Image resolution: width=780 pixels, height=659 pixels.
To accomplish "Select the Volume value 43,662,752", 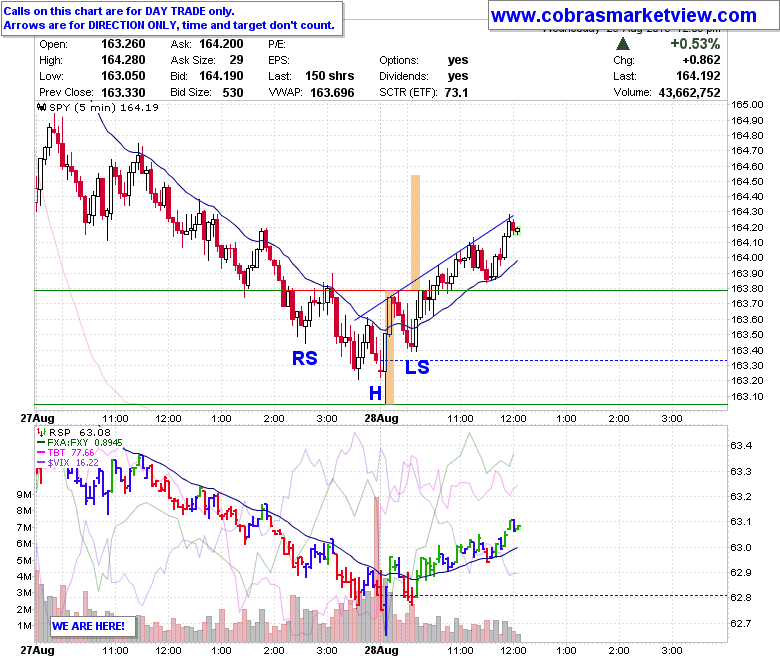I will pyautogui.click(x=689, y=93).
